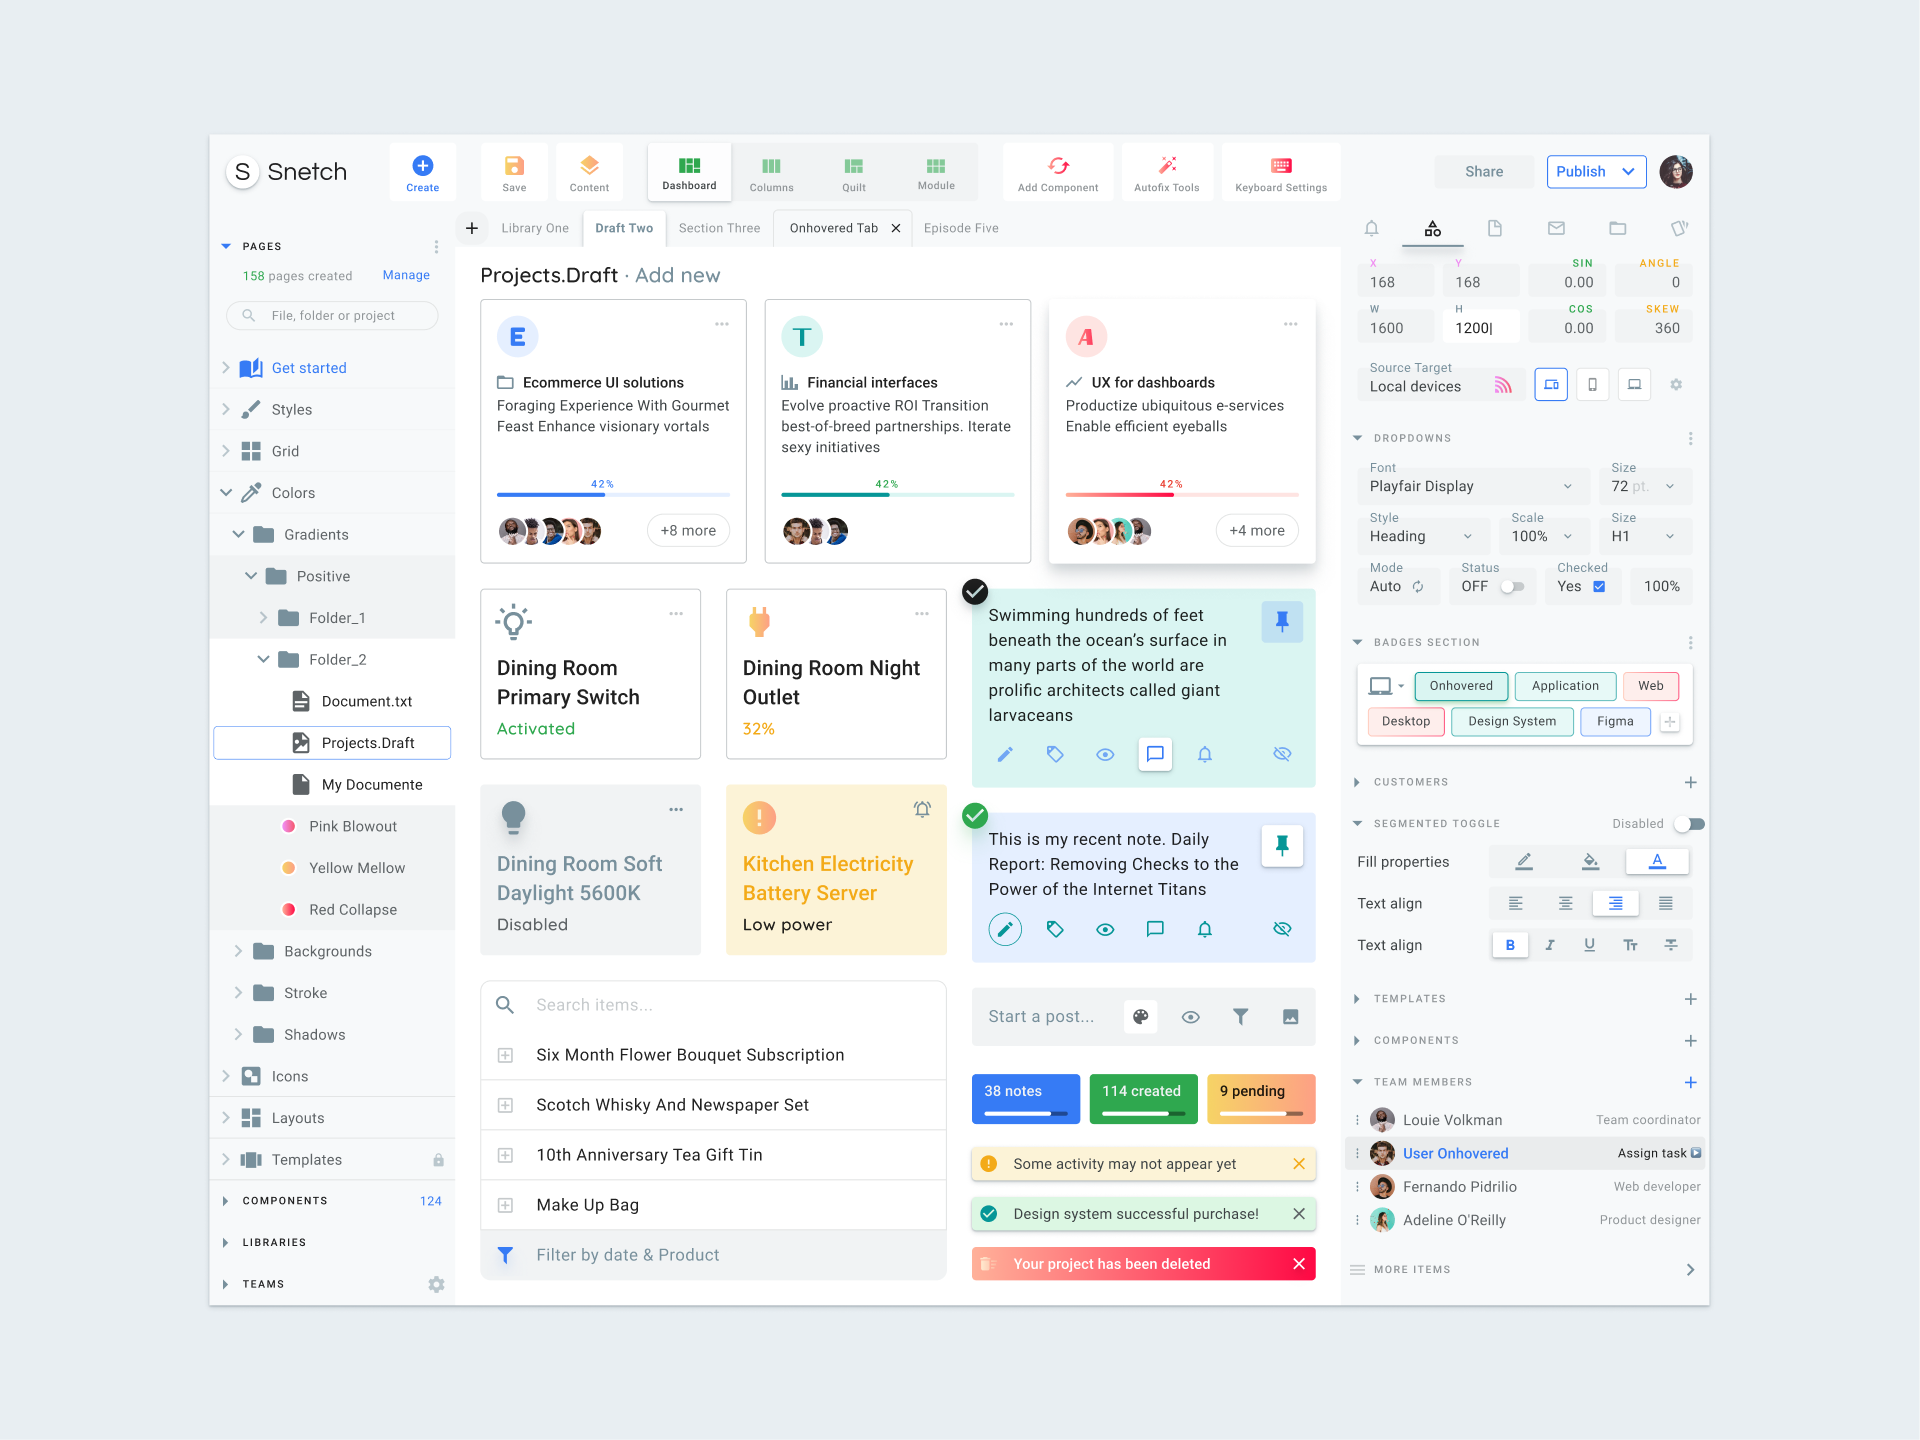Select the underline text format button
This screenshot has width=1920, height=1440.
click(x=1589, y=945)
